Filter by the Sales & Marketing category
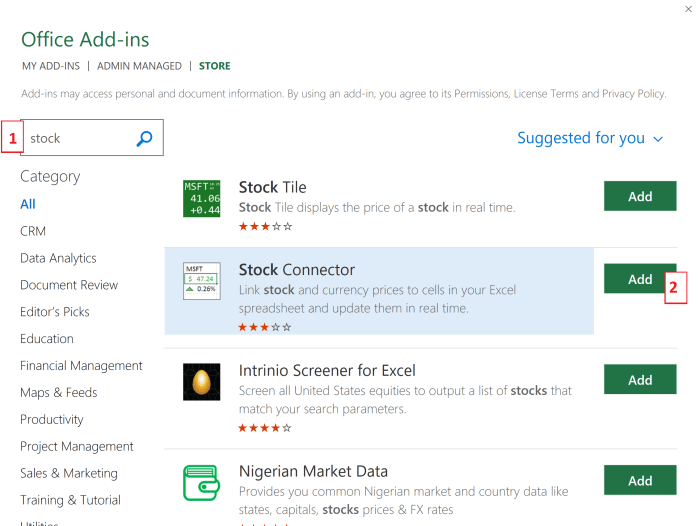The width and height of the screenshot is (700, 526). (x=69, y=473)
